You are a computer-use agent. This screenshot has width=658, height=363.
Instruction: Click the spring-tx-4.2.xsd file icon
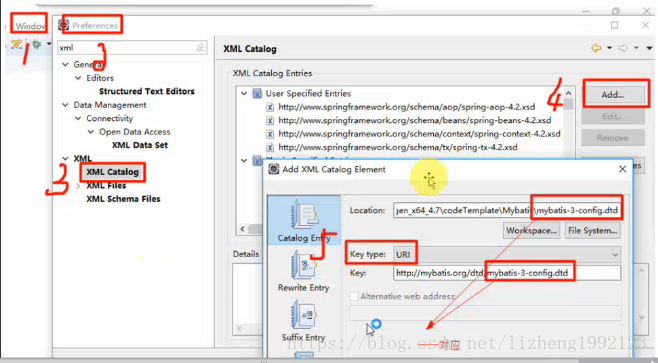coord(270,148)
